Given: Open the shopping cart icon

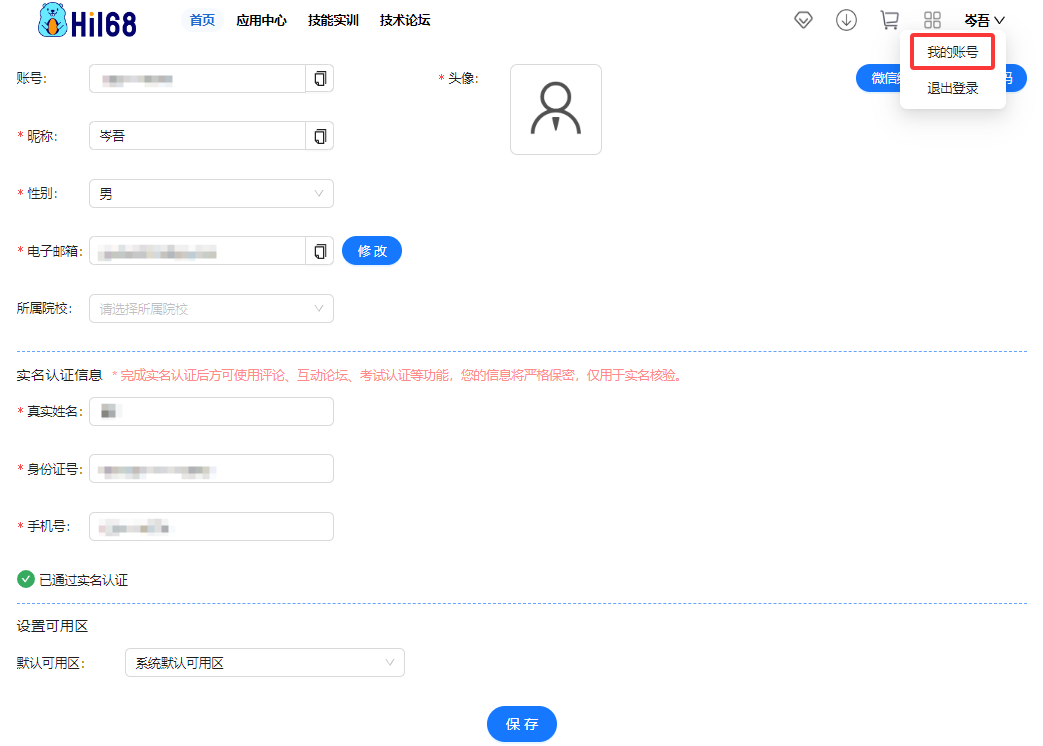Looking at the screenshot, I should (x=889, y=20).
